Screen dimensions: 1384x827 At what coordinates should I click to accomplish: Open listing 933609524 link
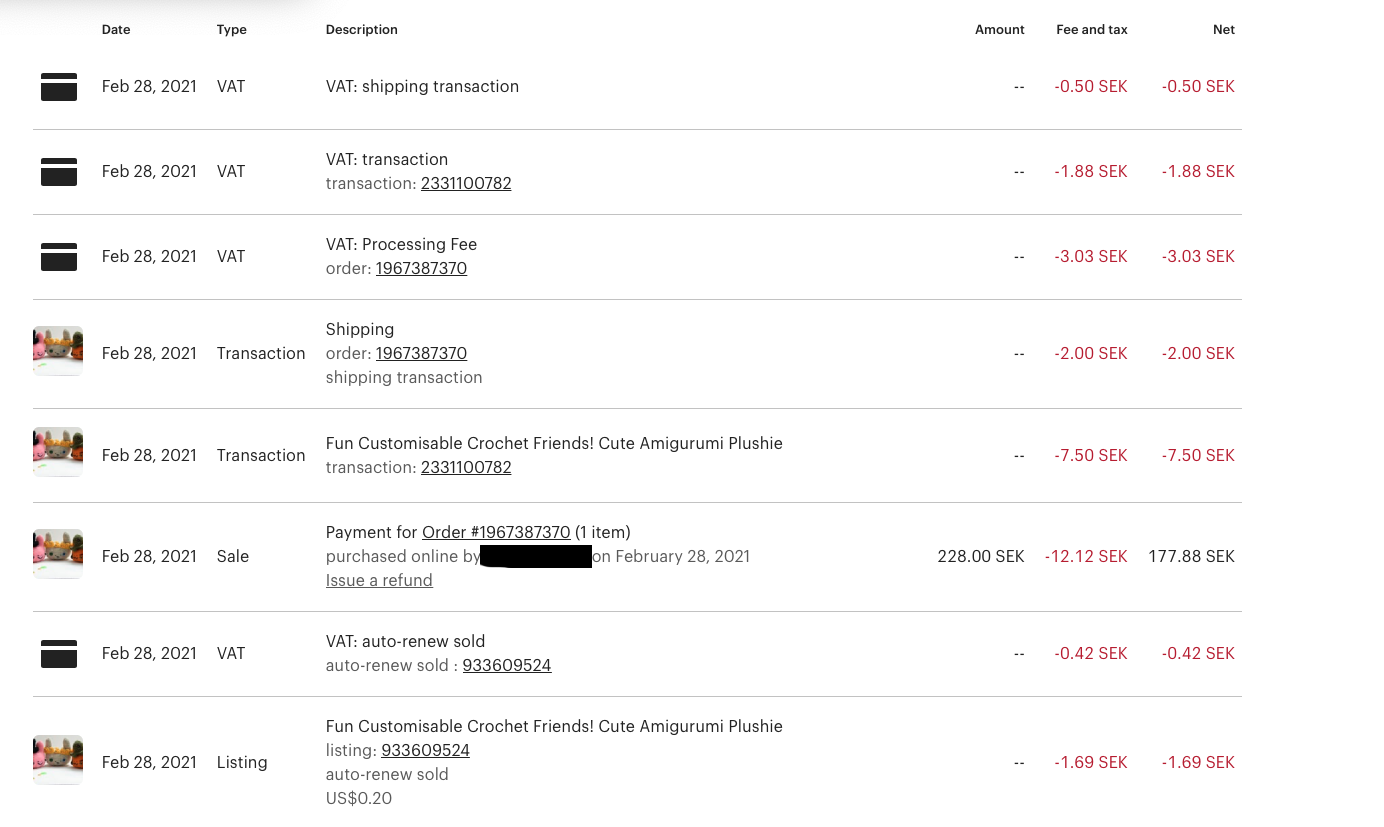(x=425, y=751)
